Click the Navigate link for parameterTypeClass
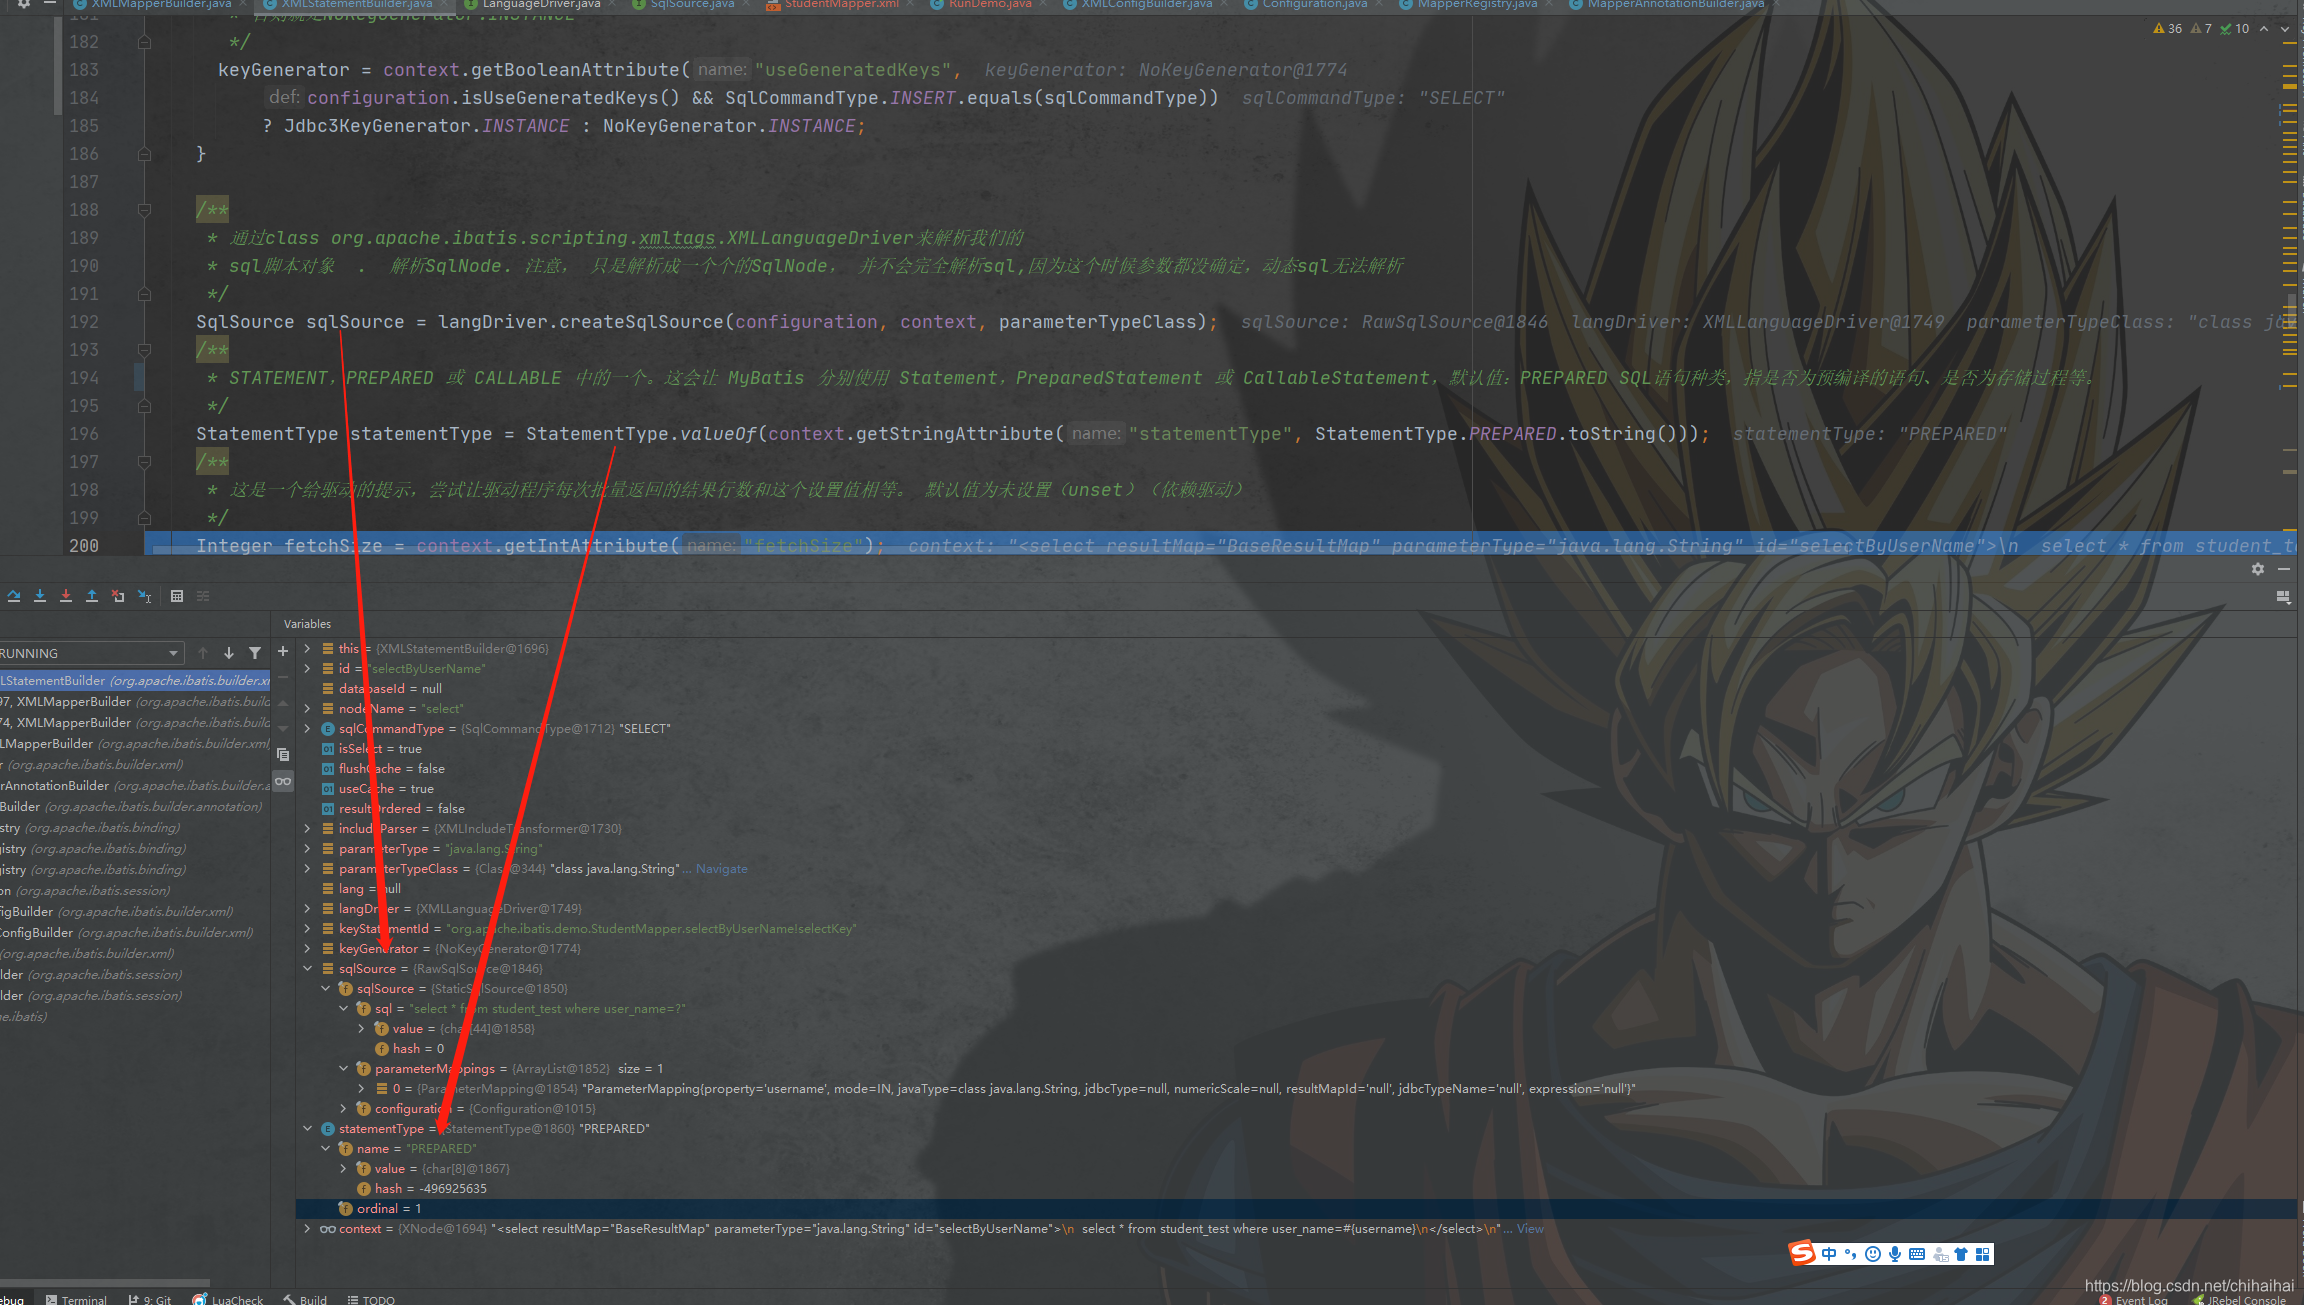The image size is (2304, 1305). [721, 868]
